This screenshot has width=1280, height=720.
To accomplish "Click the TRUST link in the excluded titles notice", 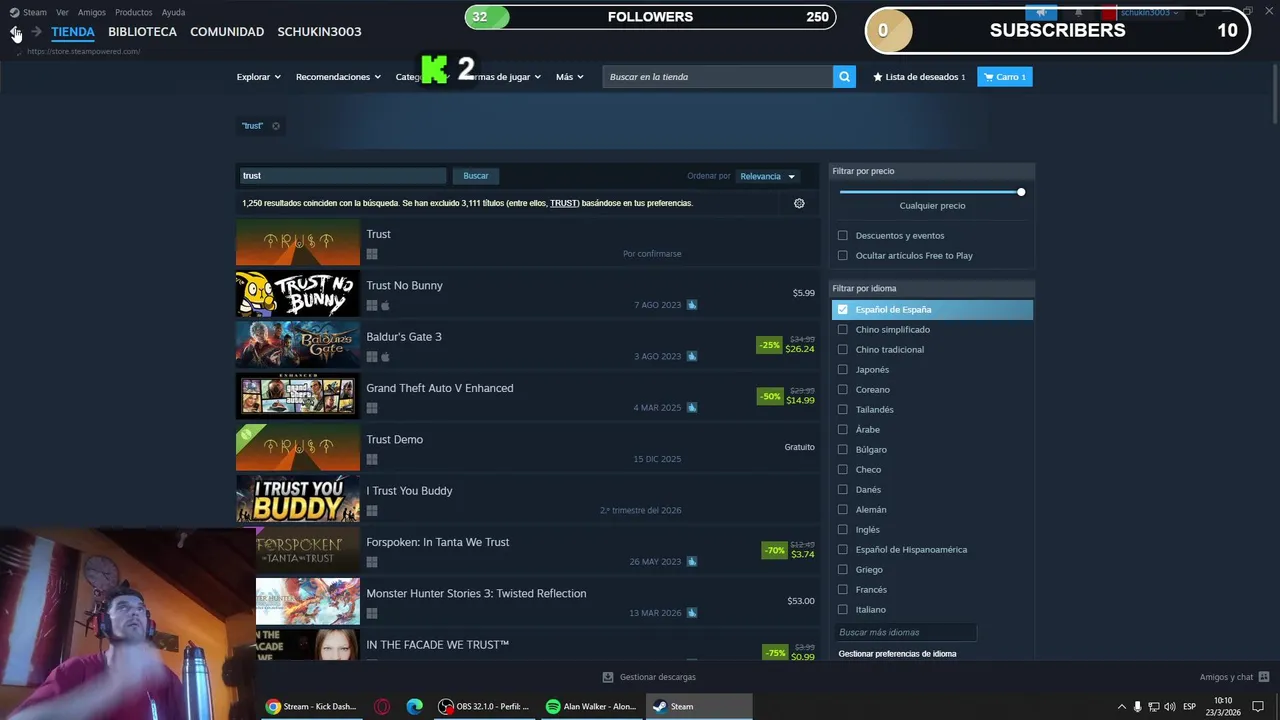I will pos(564,203).
